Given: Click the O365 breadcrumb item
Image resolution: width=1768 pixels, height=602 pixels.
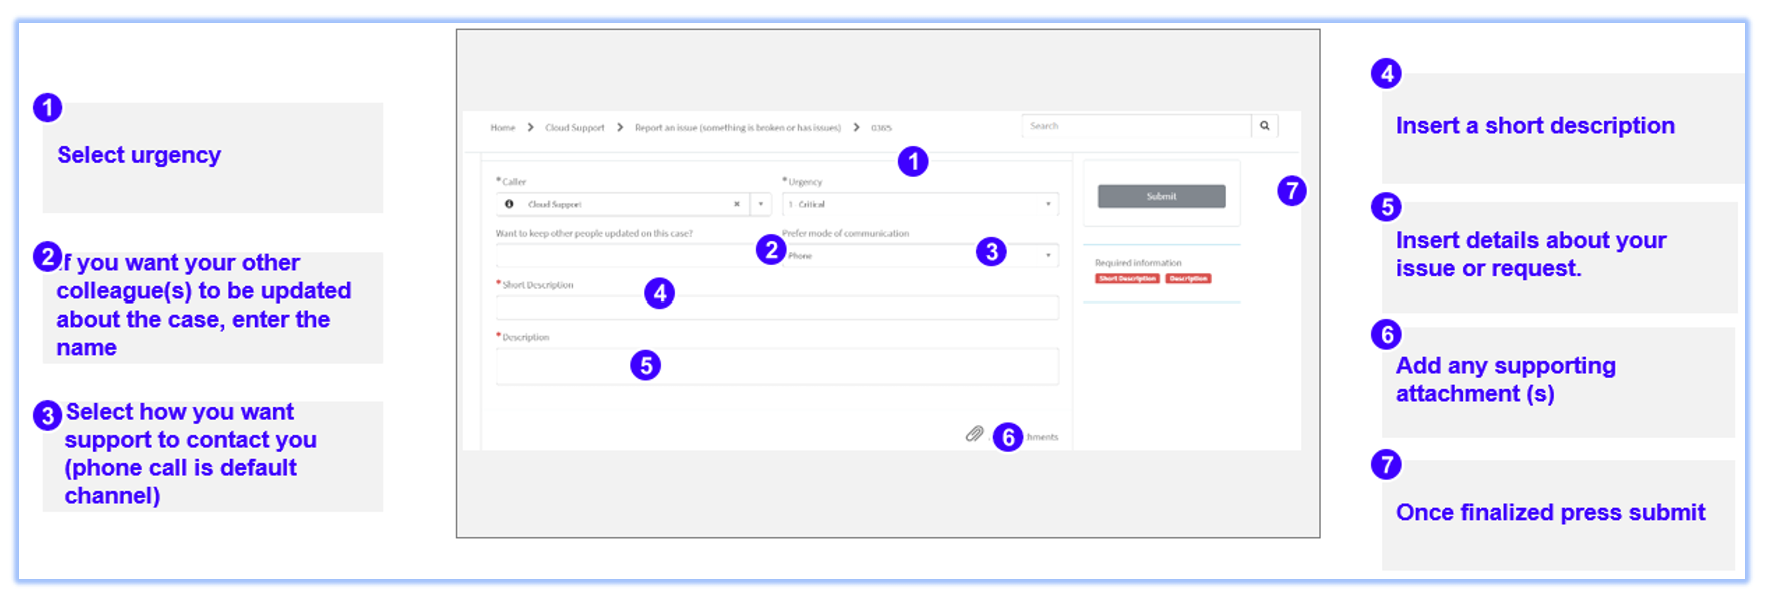Looking at the screenshot, I should pos(881,128).
